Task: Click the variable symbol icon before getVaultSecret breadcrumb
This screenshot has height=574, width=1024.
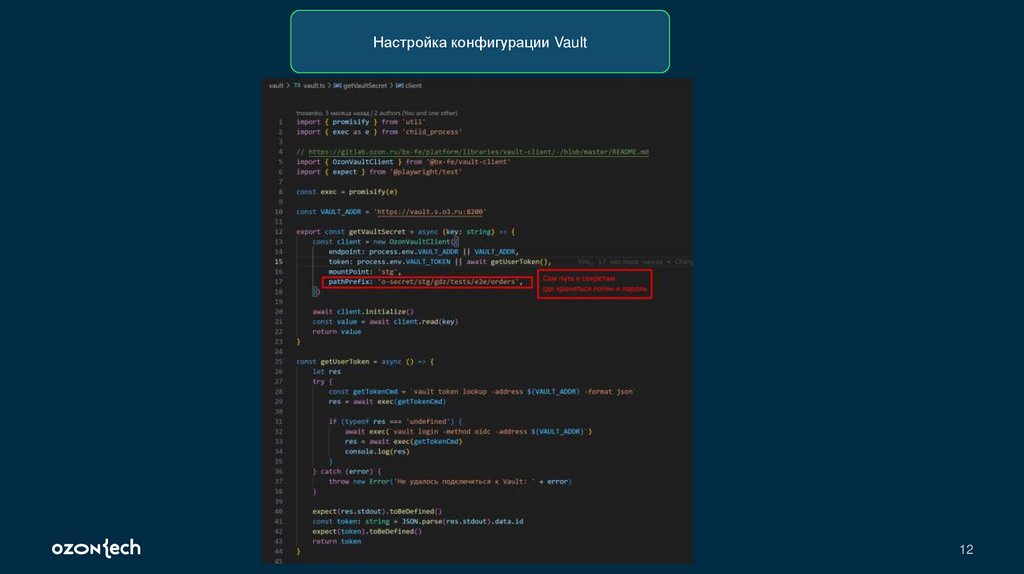Action: (338, 86)
